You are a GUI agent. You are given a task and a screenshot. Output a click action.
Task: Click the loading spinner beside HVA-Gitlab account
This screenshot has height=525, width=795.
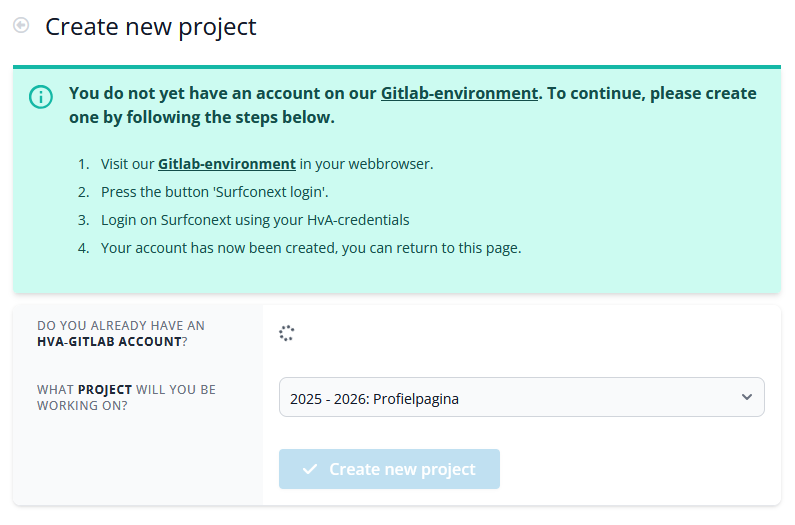[x=286, y=333]
